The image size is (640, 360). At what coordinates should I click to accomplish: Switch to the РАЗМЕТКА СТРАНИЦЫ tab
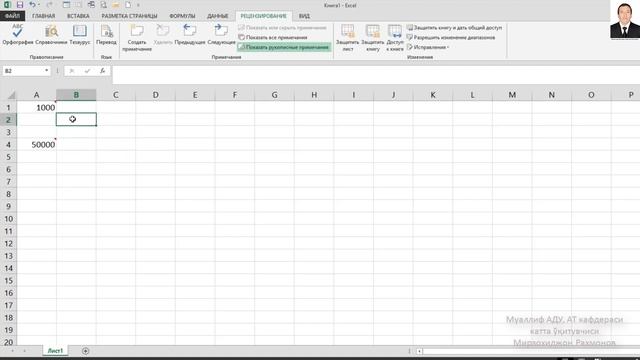click(x=129, y=16)
